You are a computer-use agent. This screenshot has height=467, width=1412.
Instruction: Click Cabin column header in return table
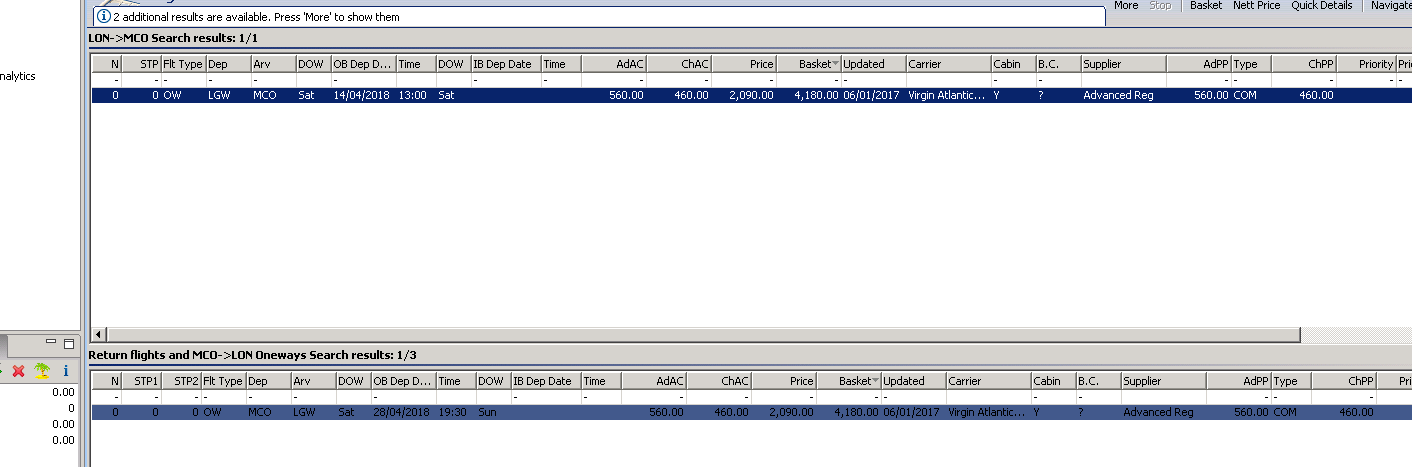pos(1052,381)
